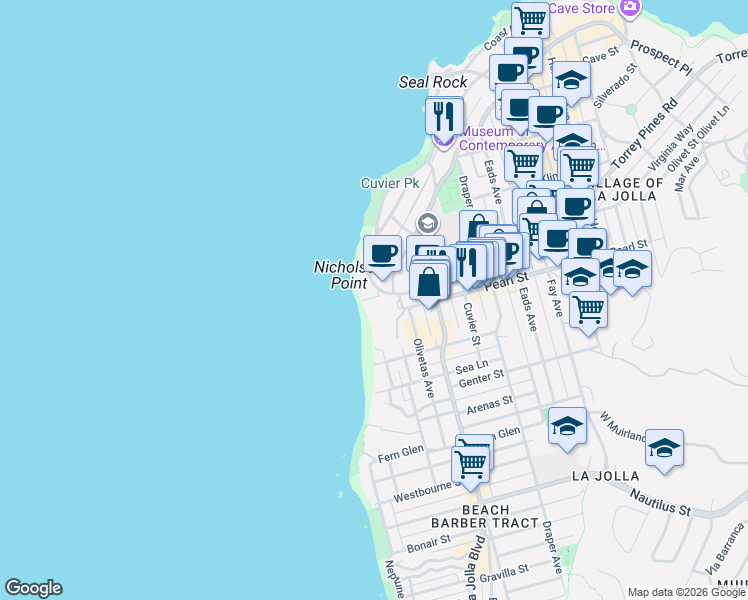Open the Museum of Contemporary Art purple pin
Screen dimensions: 748x600
point(443,141)
